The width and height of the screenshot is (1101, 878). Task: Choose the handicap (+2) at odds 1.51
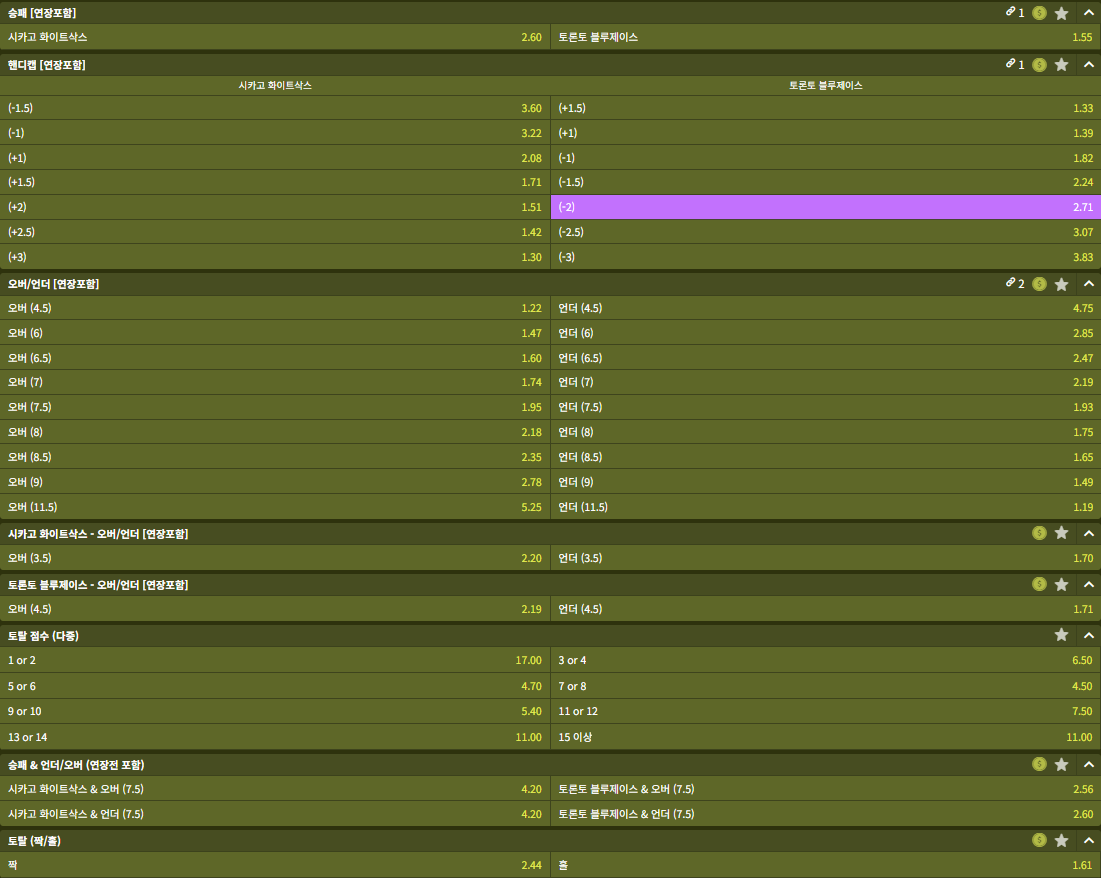pyautogui.click(x=275, y=207)
